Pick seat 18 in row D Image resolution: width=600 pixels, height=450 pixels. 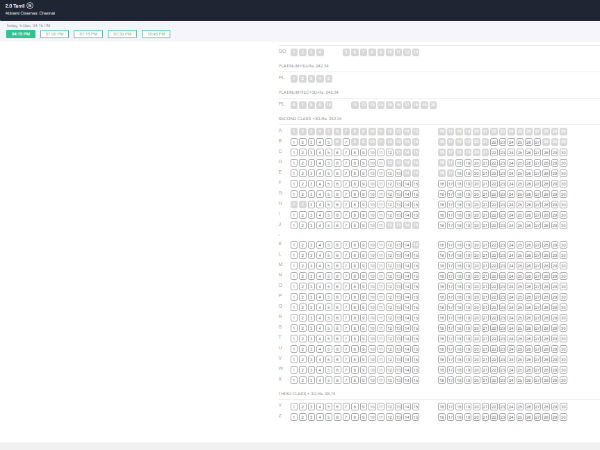point(459,163)
